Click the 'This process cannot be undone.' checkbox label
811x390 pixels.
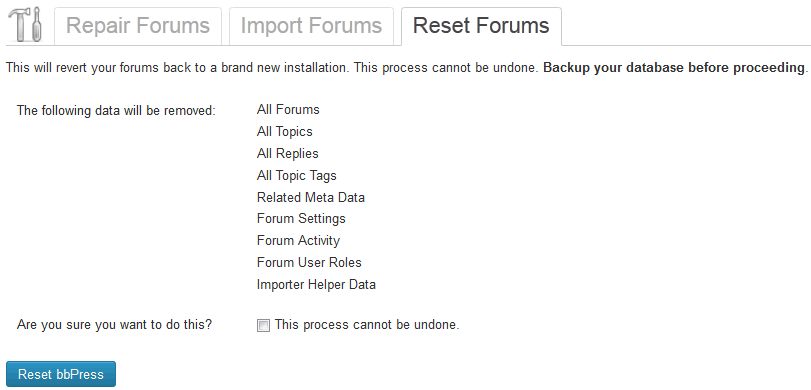tap(367, 325)
